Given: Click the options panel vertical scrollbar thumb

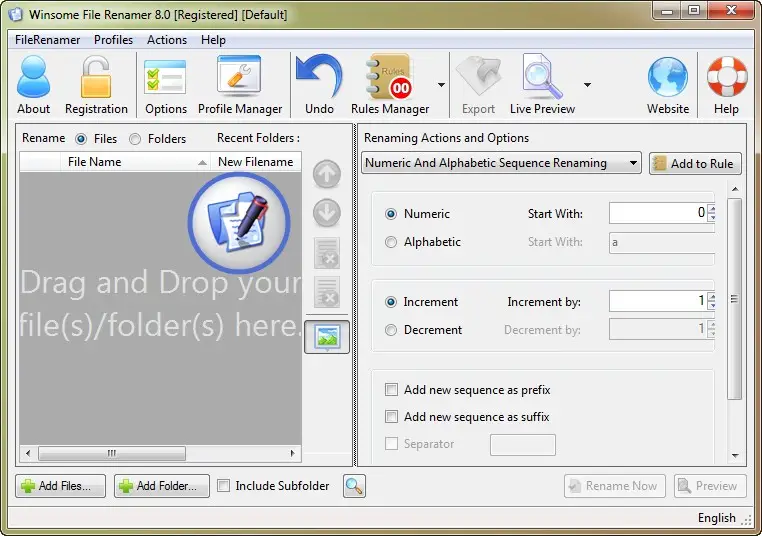Looking at the screenshot, I should click(x=735, y=298).
